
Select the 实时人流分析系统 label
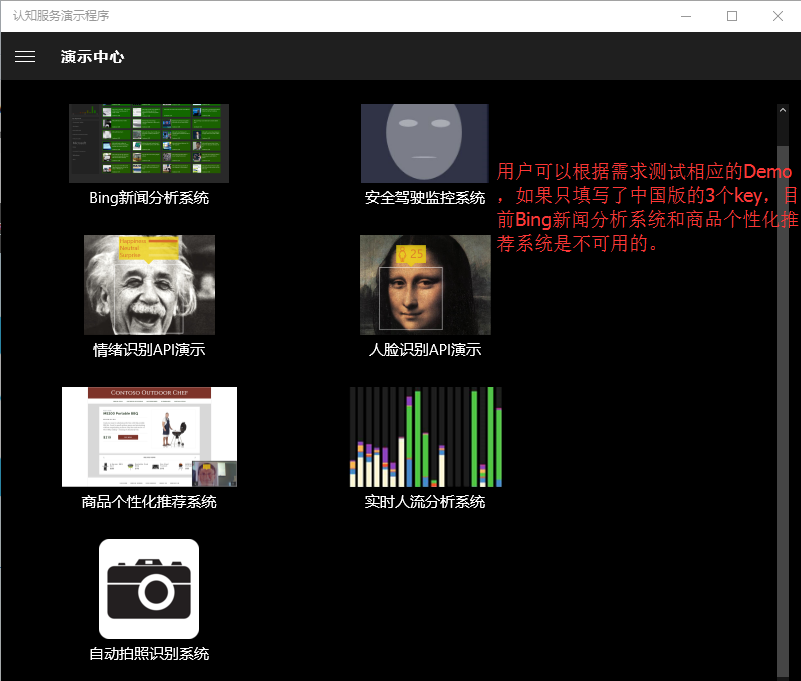425,502
